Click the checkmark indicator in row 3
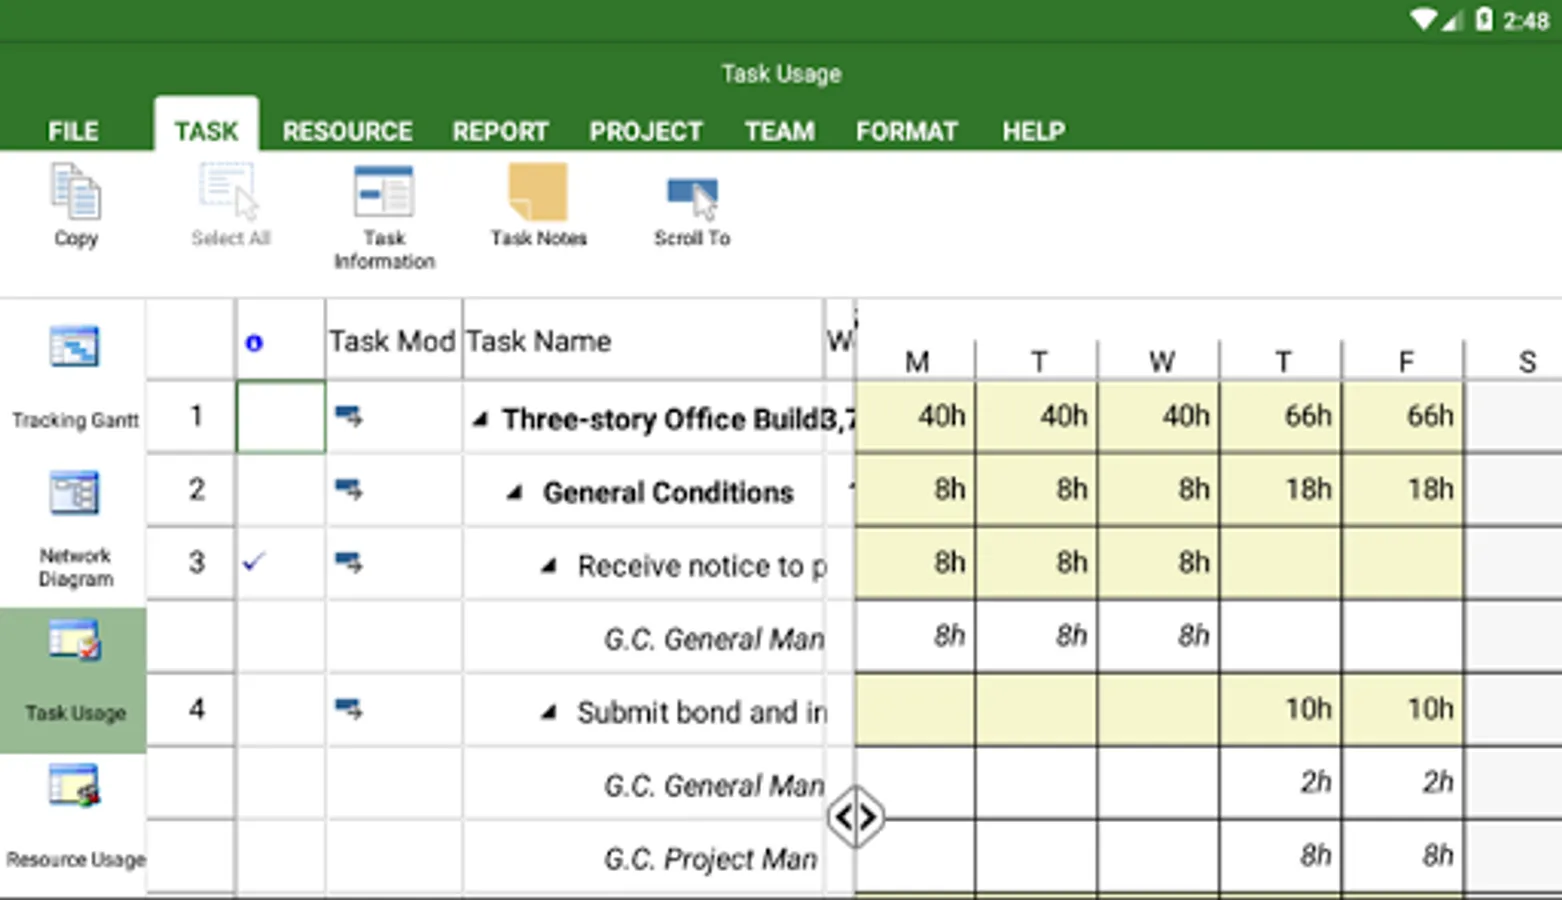The image size is (1562, 900). tap(254, 562)
